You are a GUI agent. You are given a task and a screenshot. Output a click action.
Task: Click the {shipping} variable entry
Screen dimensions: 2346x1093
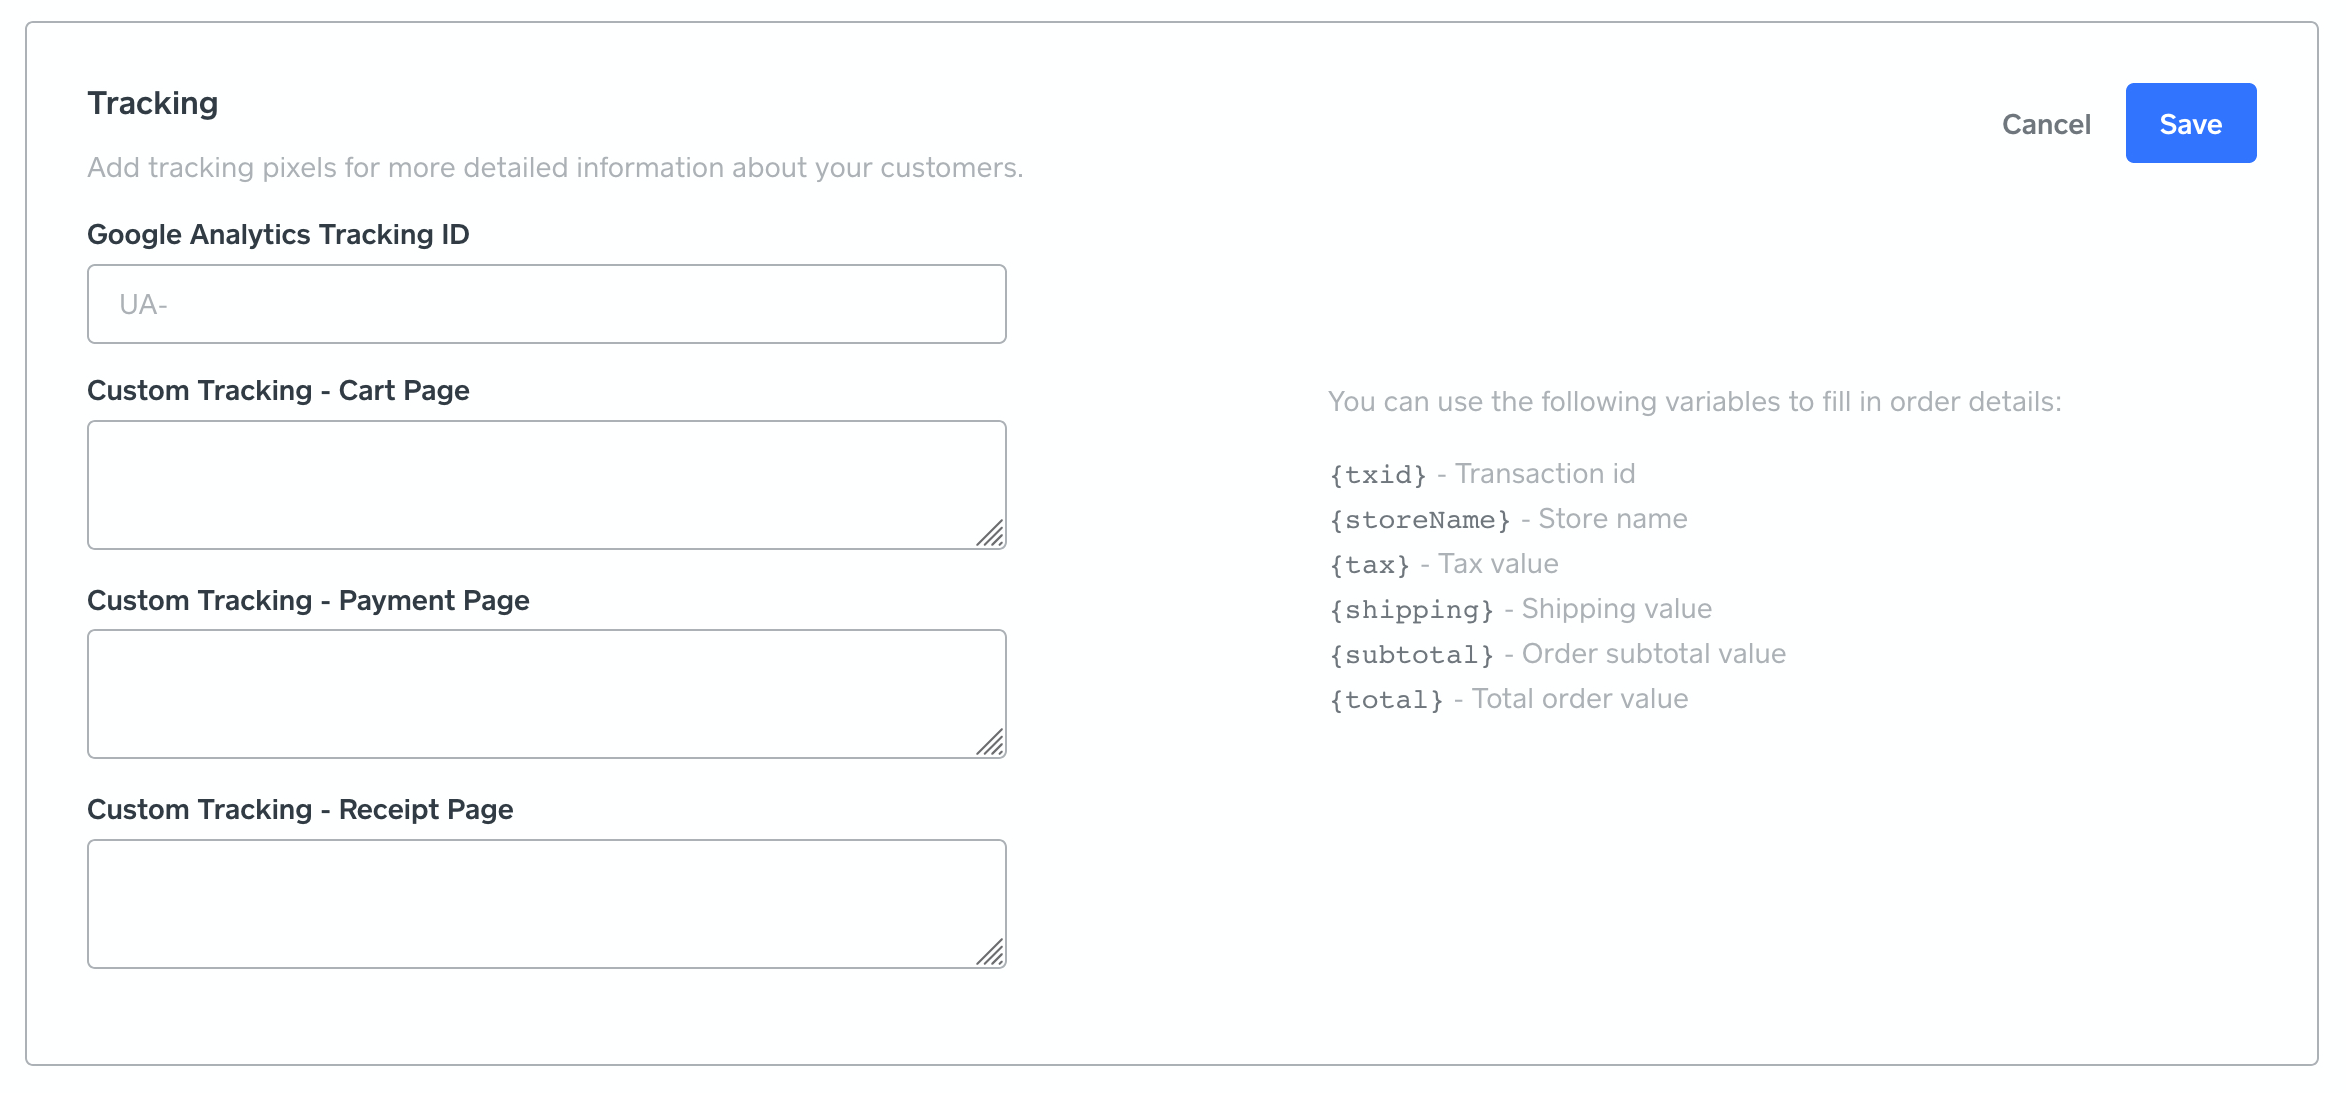[x=1410, y=608]
